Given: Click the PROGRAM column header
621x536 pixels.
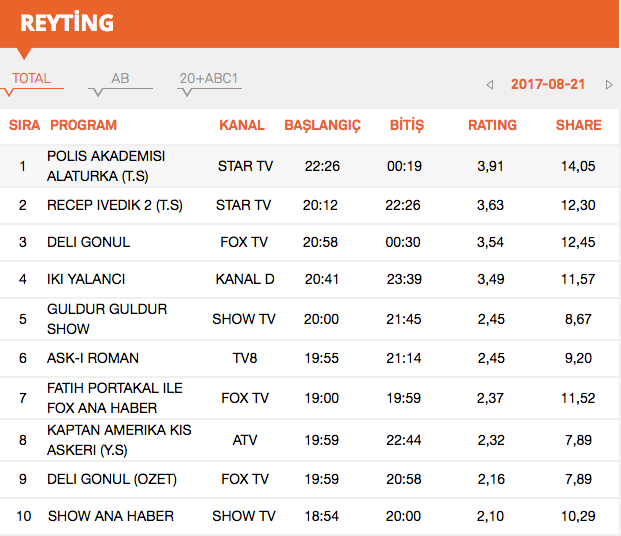Looking at the screenshot, I should pyautogui.click(x=83, y=125).
